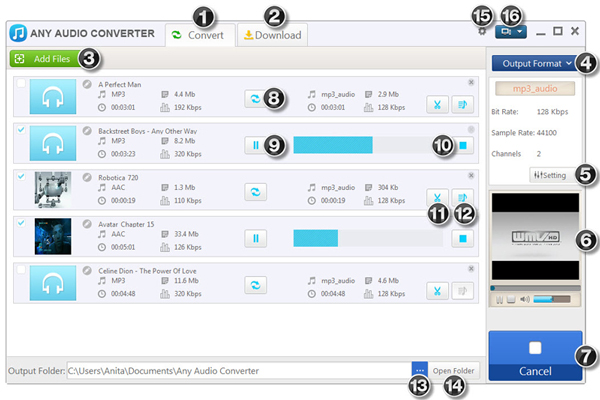Trim Celine Dion track with scissors icon
The image size is (600, 400).
[x=437, y=291]
